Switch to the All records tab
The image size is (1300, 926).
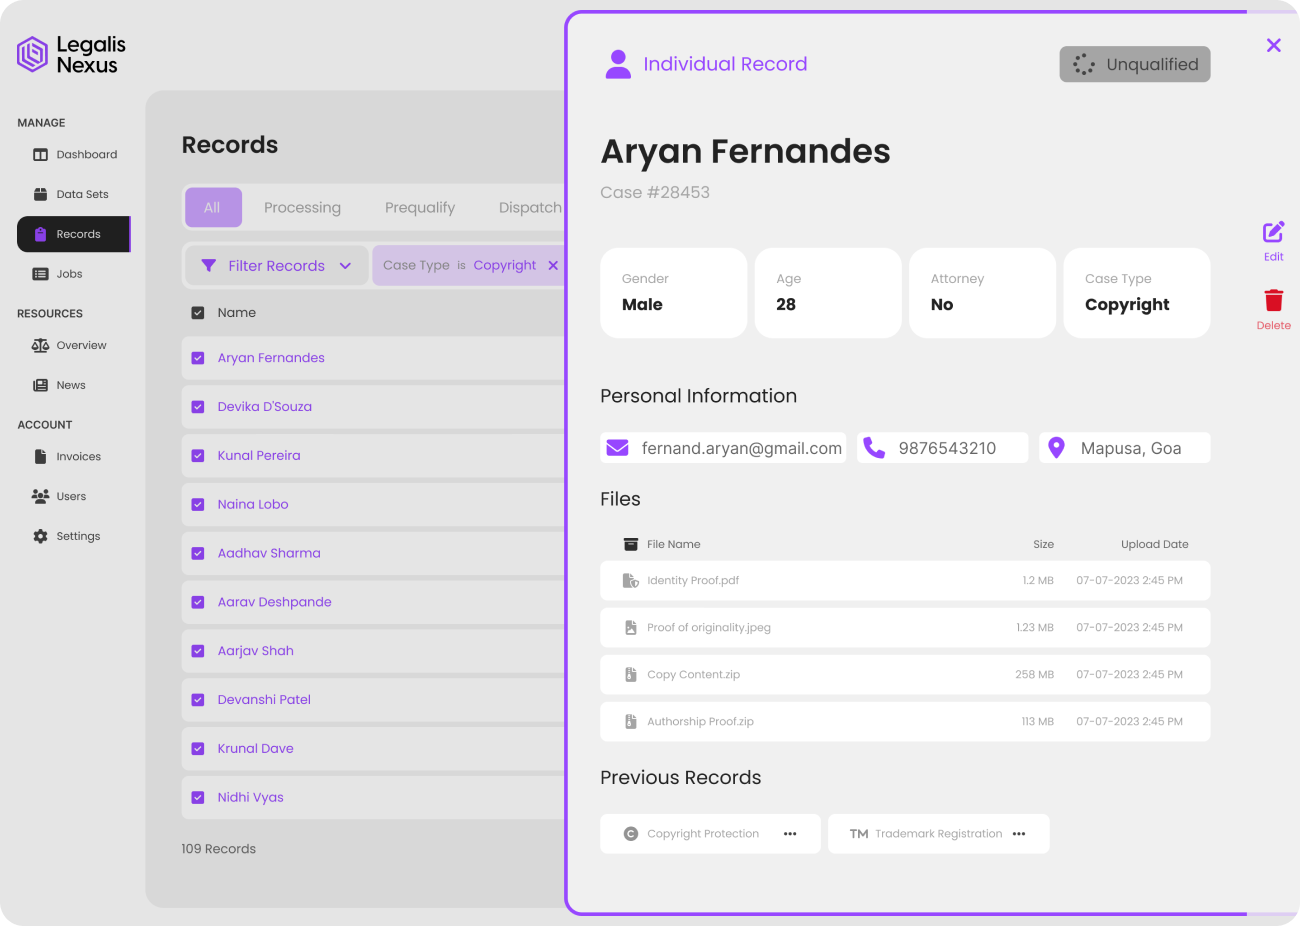[213, 207]
